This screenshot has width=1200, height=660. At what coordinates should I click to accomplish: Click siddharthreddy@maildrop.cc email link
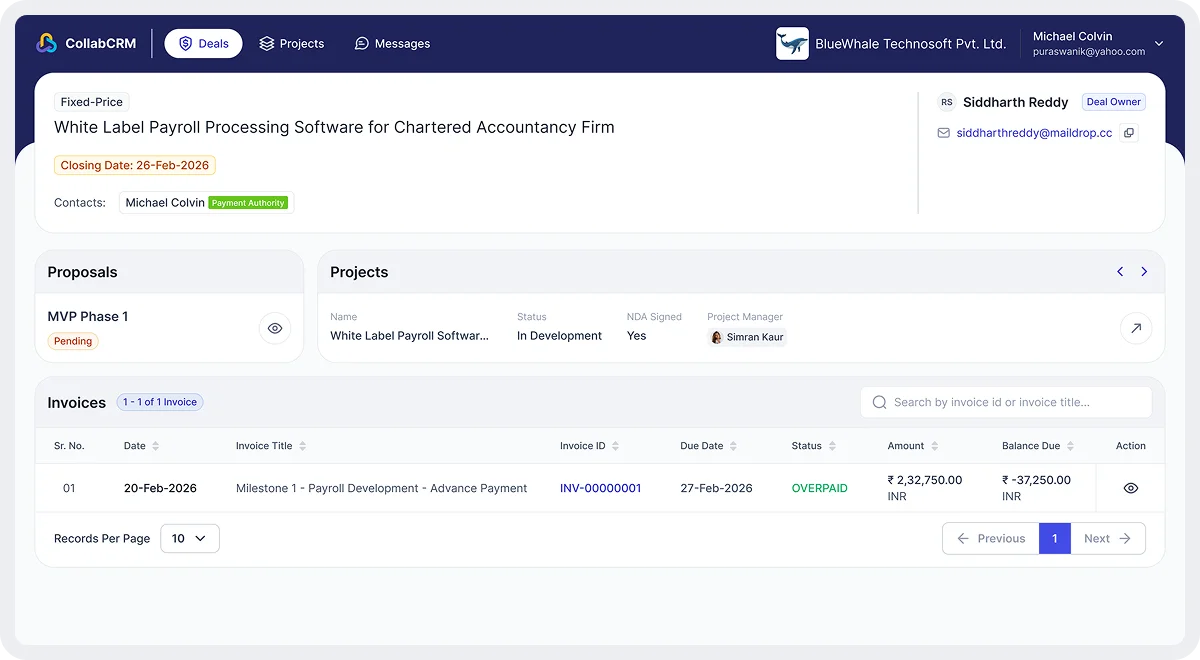point(1034,132)
